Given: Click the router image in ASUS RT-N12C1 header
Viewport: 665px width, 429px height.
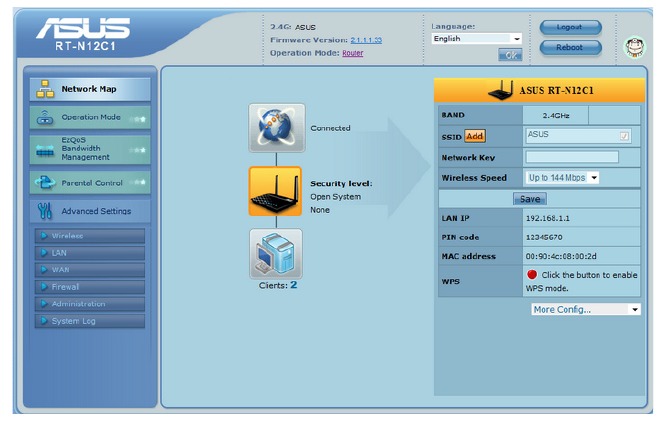Looking at the screenshot, I should coord(501,90).
